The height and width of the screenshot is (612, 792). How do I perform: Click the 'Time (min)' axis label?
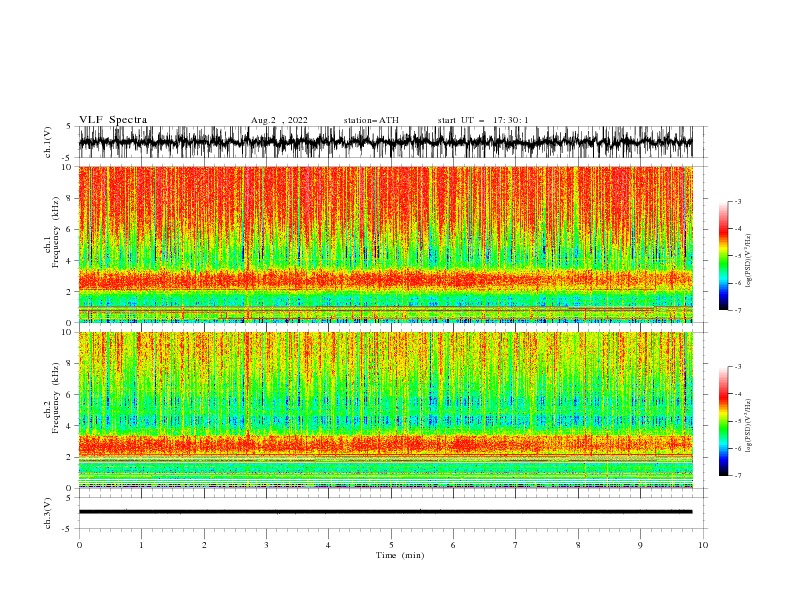(400, 555)
